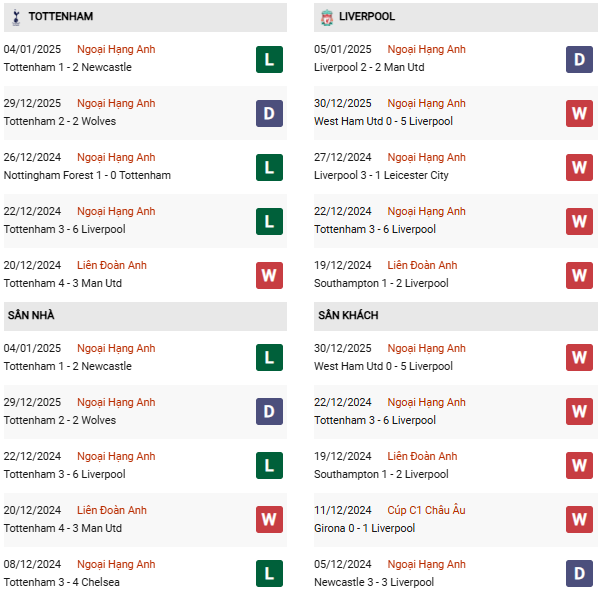Click the W badge for Tottenham 4-3 Man Utd in the top Tottenham list
600x596 pixels.
tap(269, 275)
